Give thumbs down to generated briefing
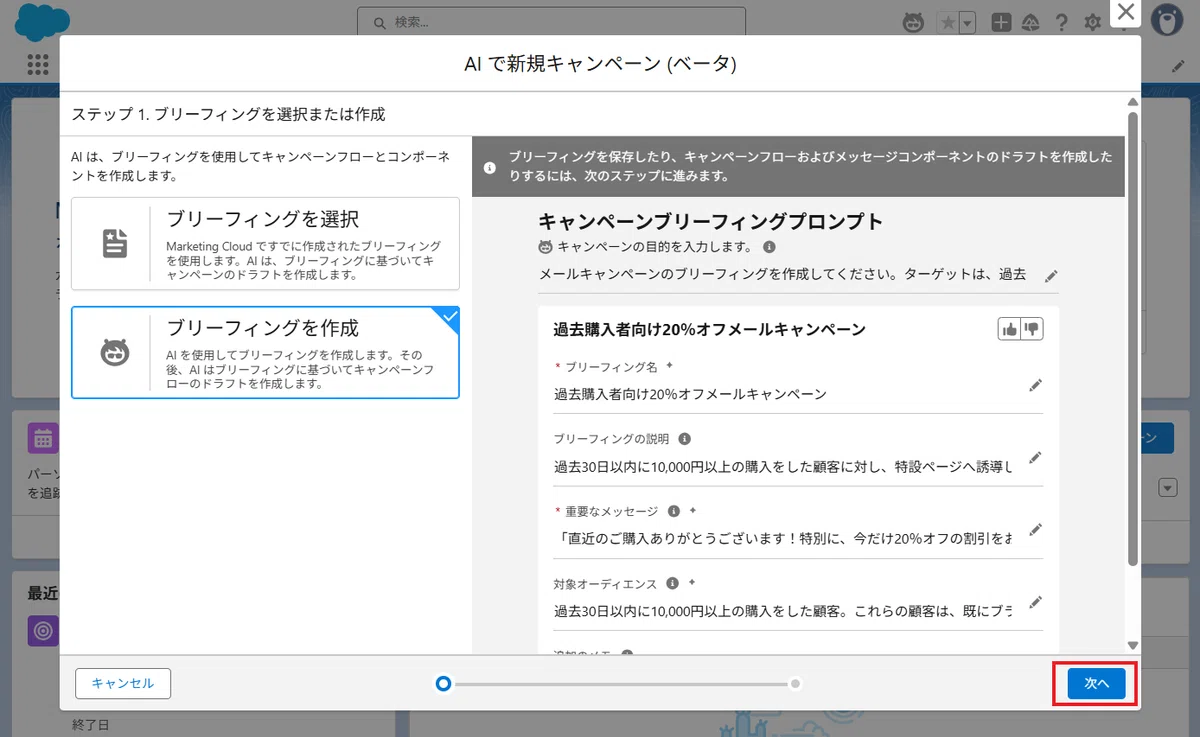This screenshot has width=1200, height=737. pyautogui.click(x=1032, y=329)
